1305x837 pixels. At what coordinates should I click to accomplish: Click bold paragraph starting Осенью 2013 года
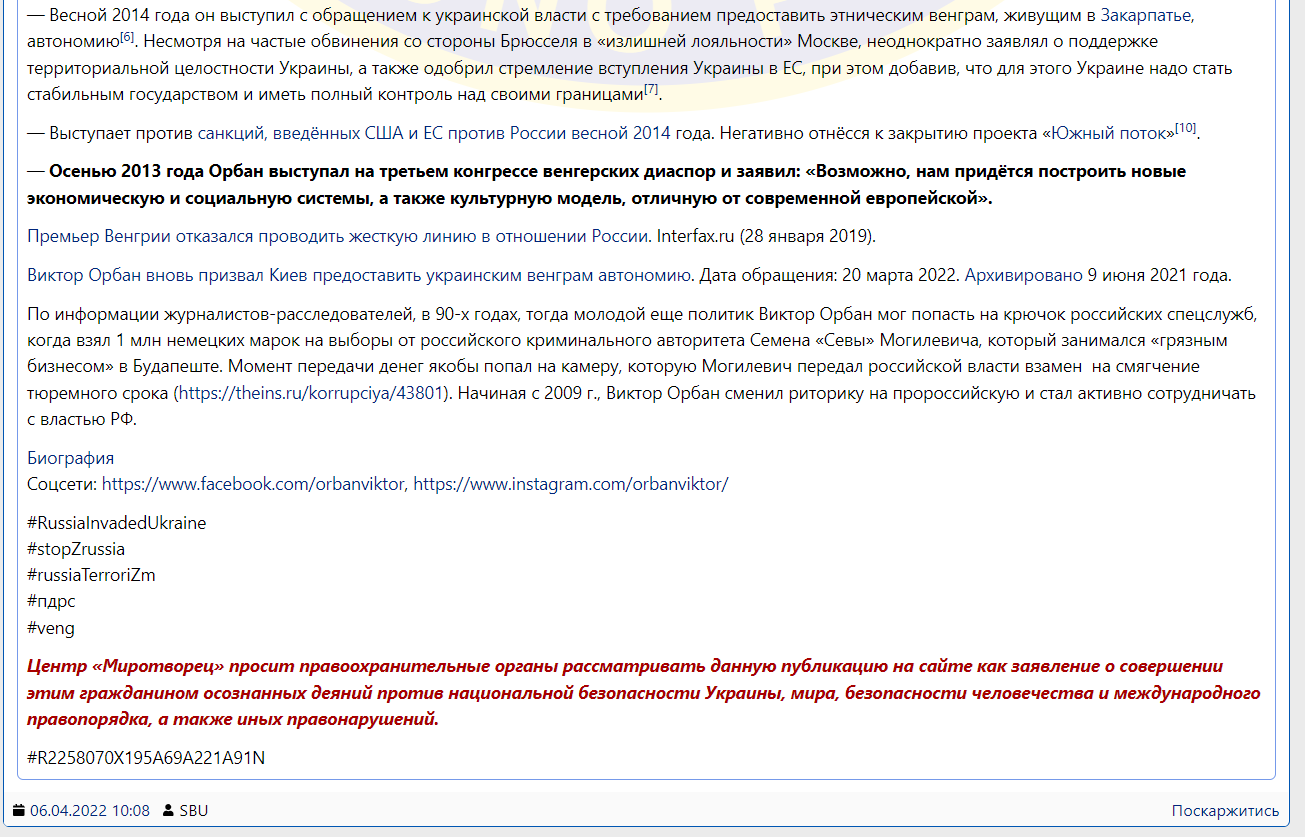click(x=606, y=184)
